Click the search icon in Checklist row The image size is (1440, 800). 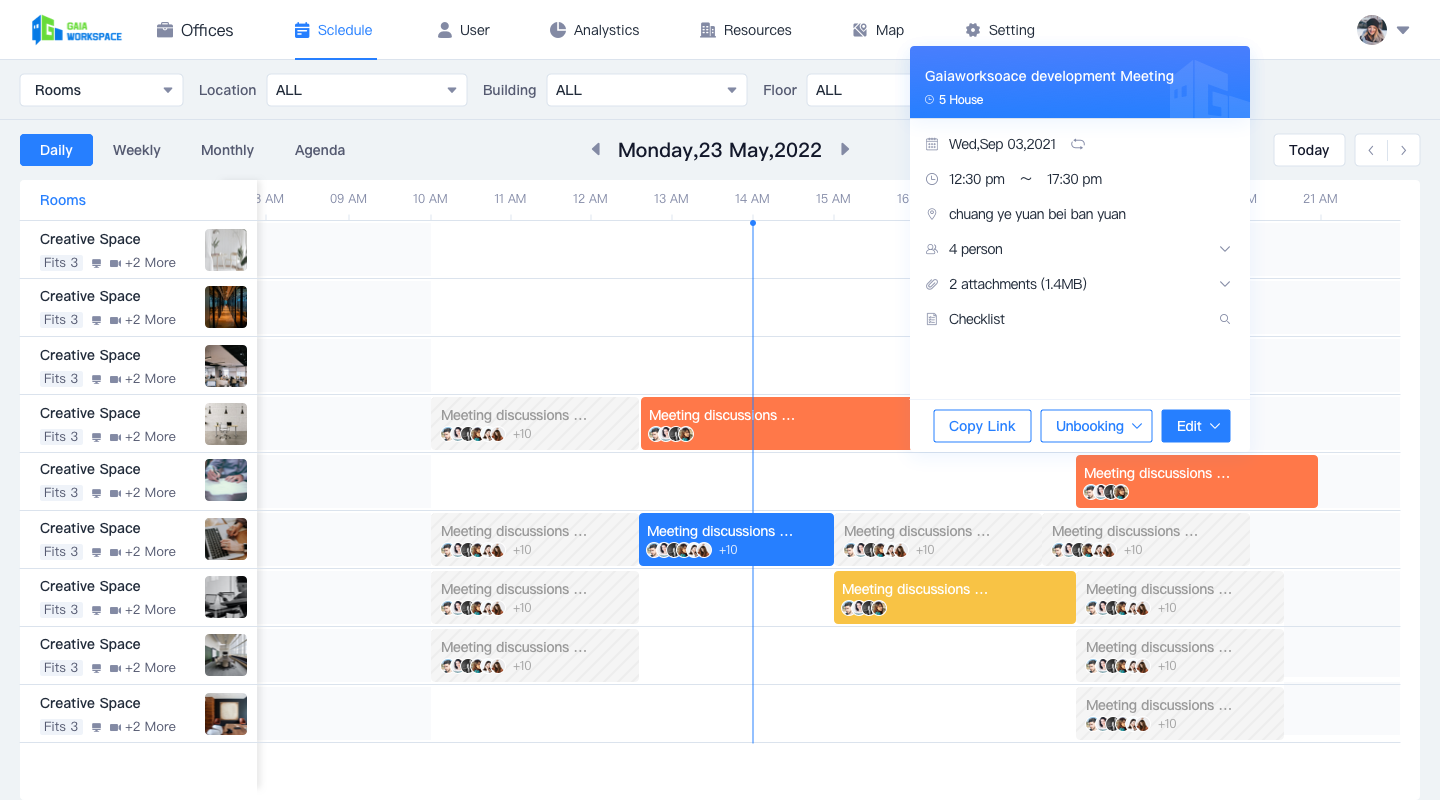point(1225,319)
